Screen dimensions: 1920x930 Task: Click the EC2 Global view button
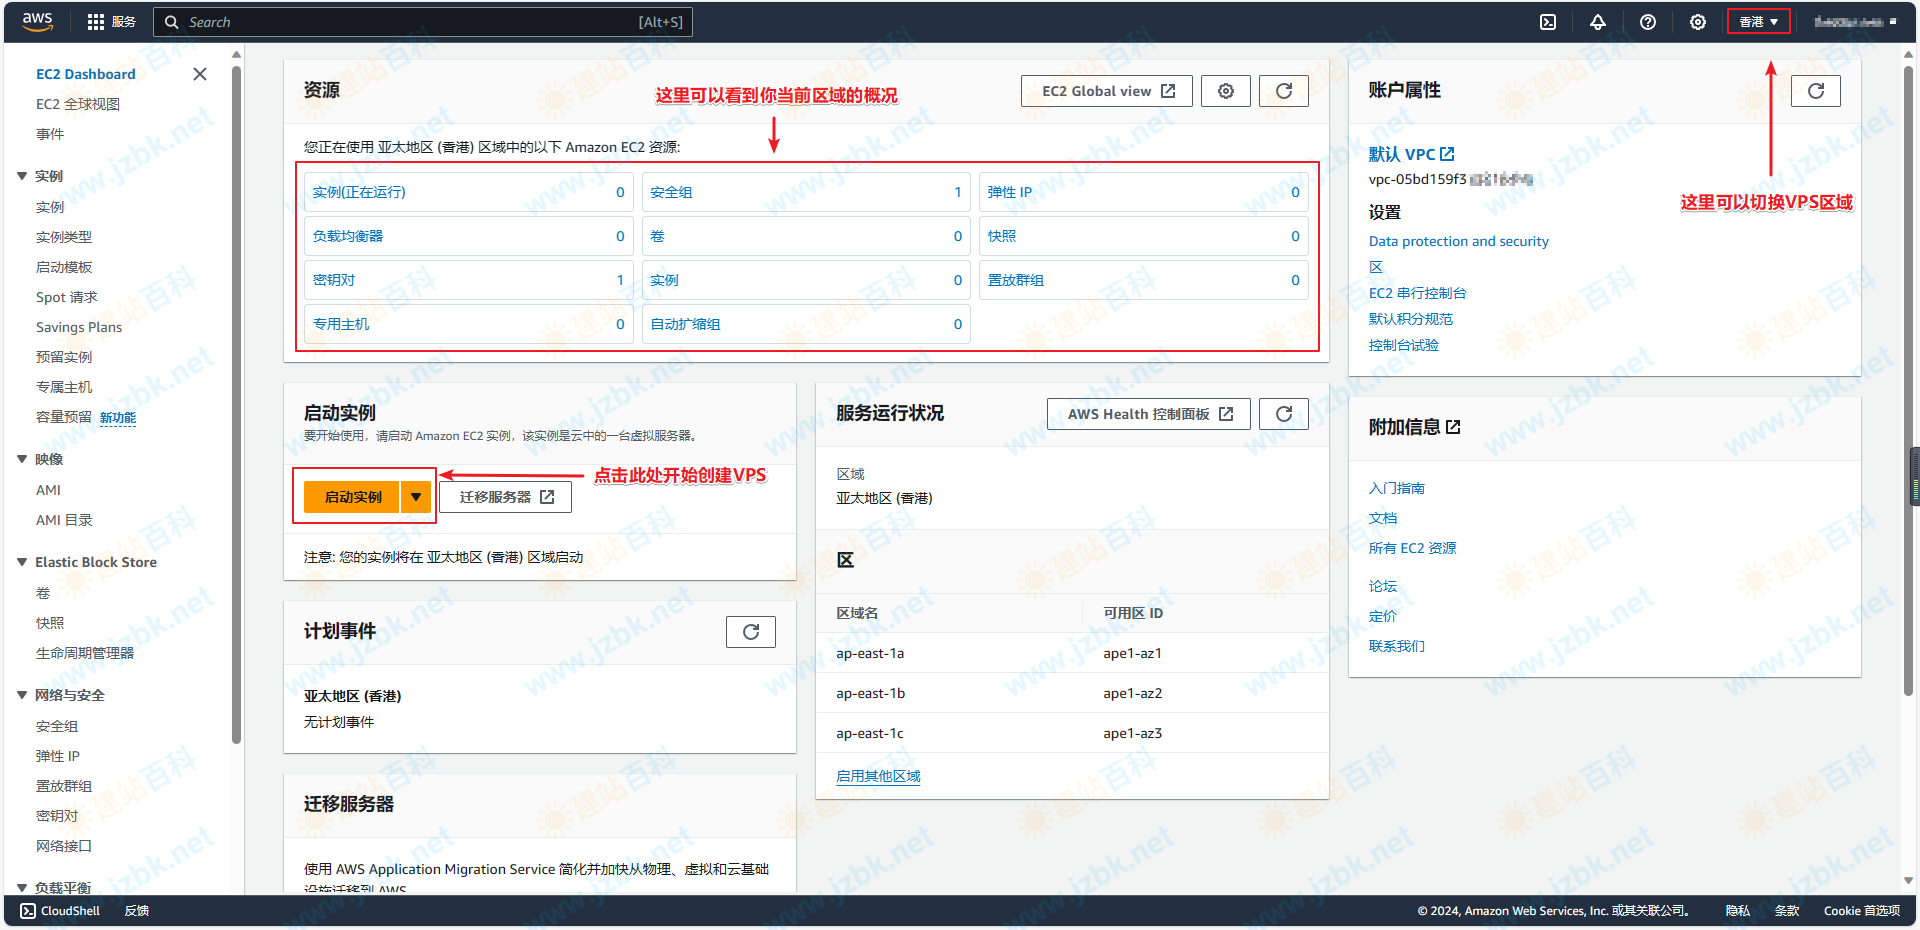point(1107,91)
